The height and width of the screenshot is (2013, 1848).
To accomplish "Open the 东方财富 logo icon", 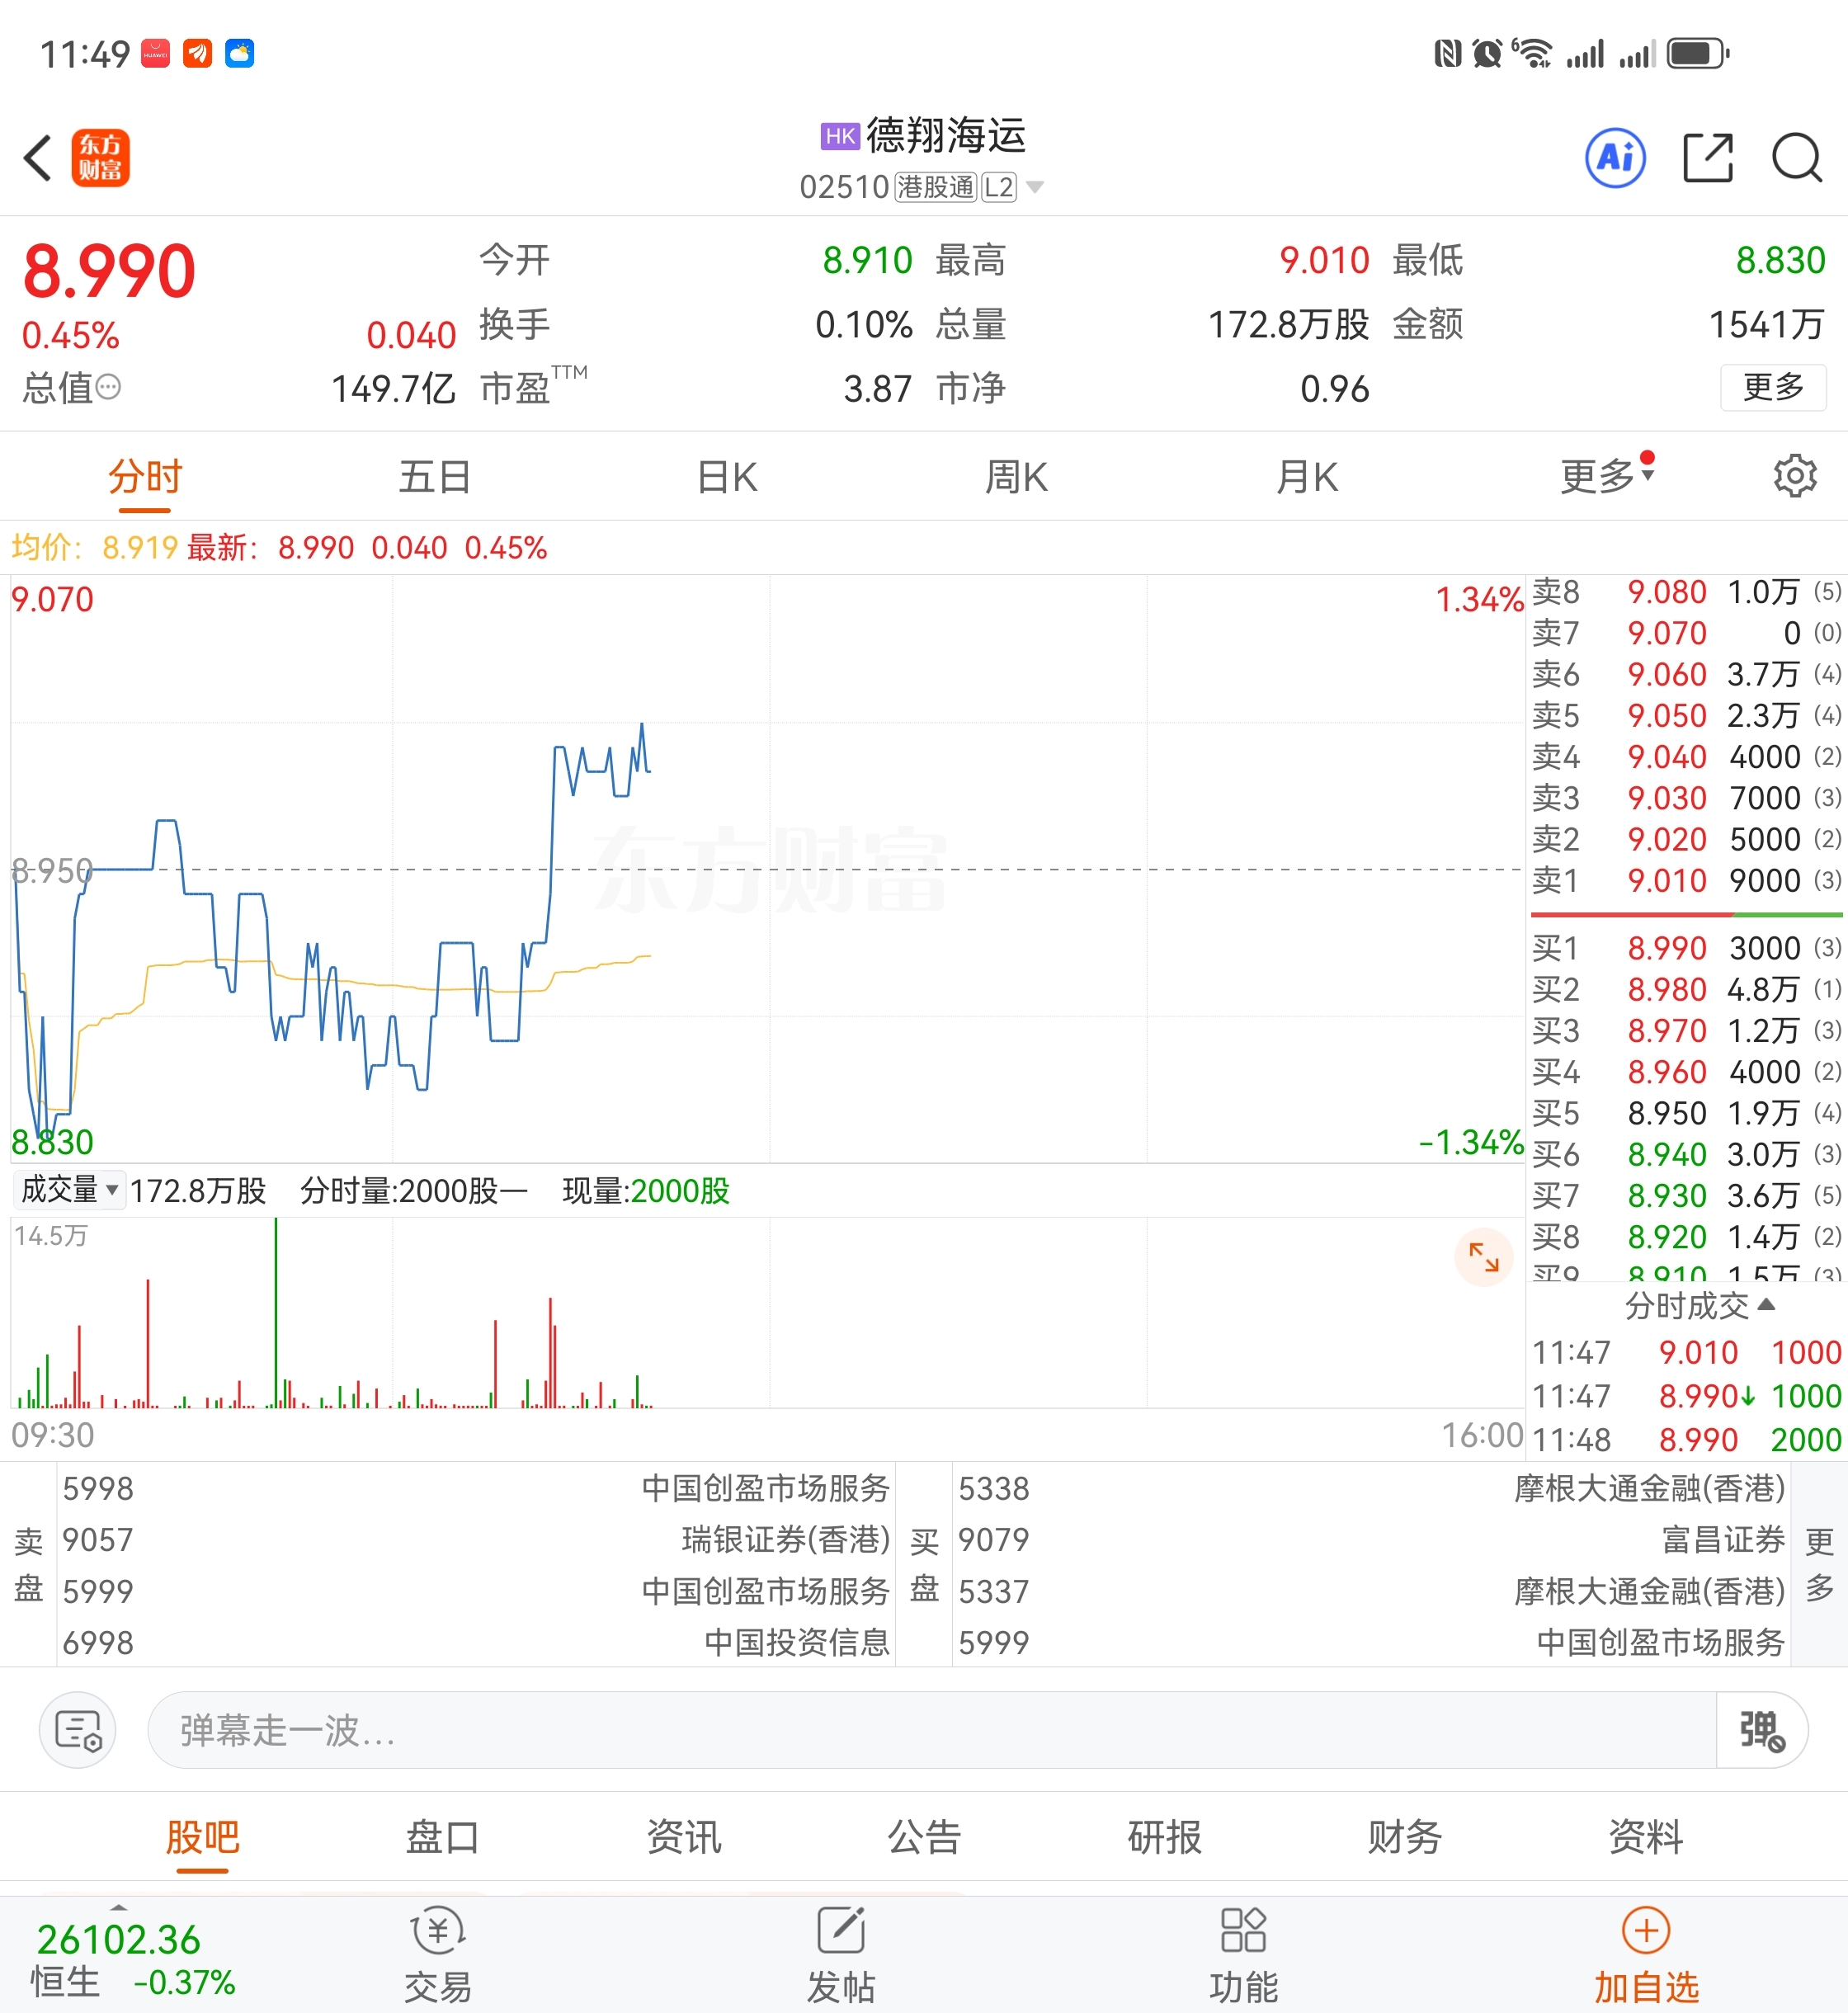I will pos(100,158).
